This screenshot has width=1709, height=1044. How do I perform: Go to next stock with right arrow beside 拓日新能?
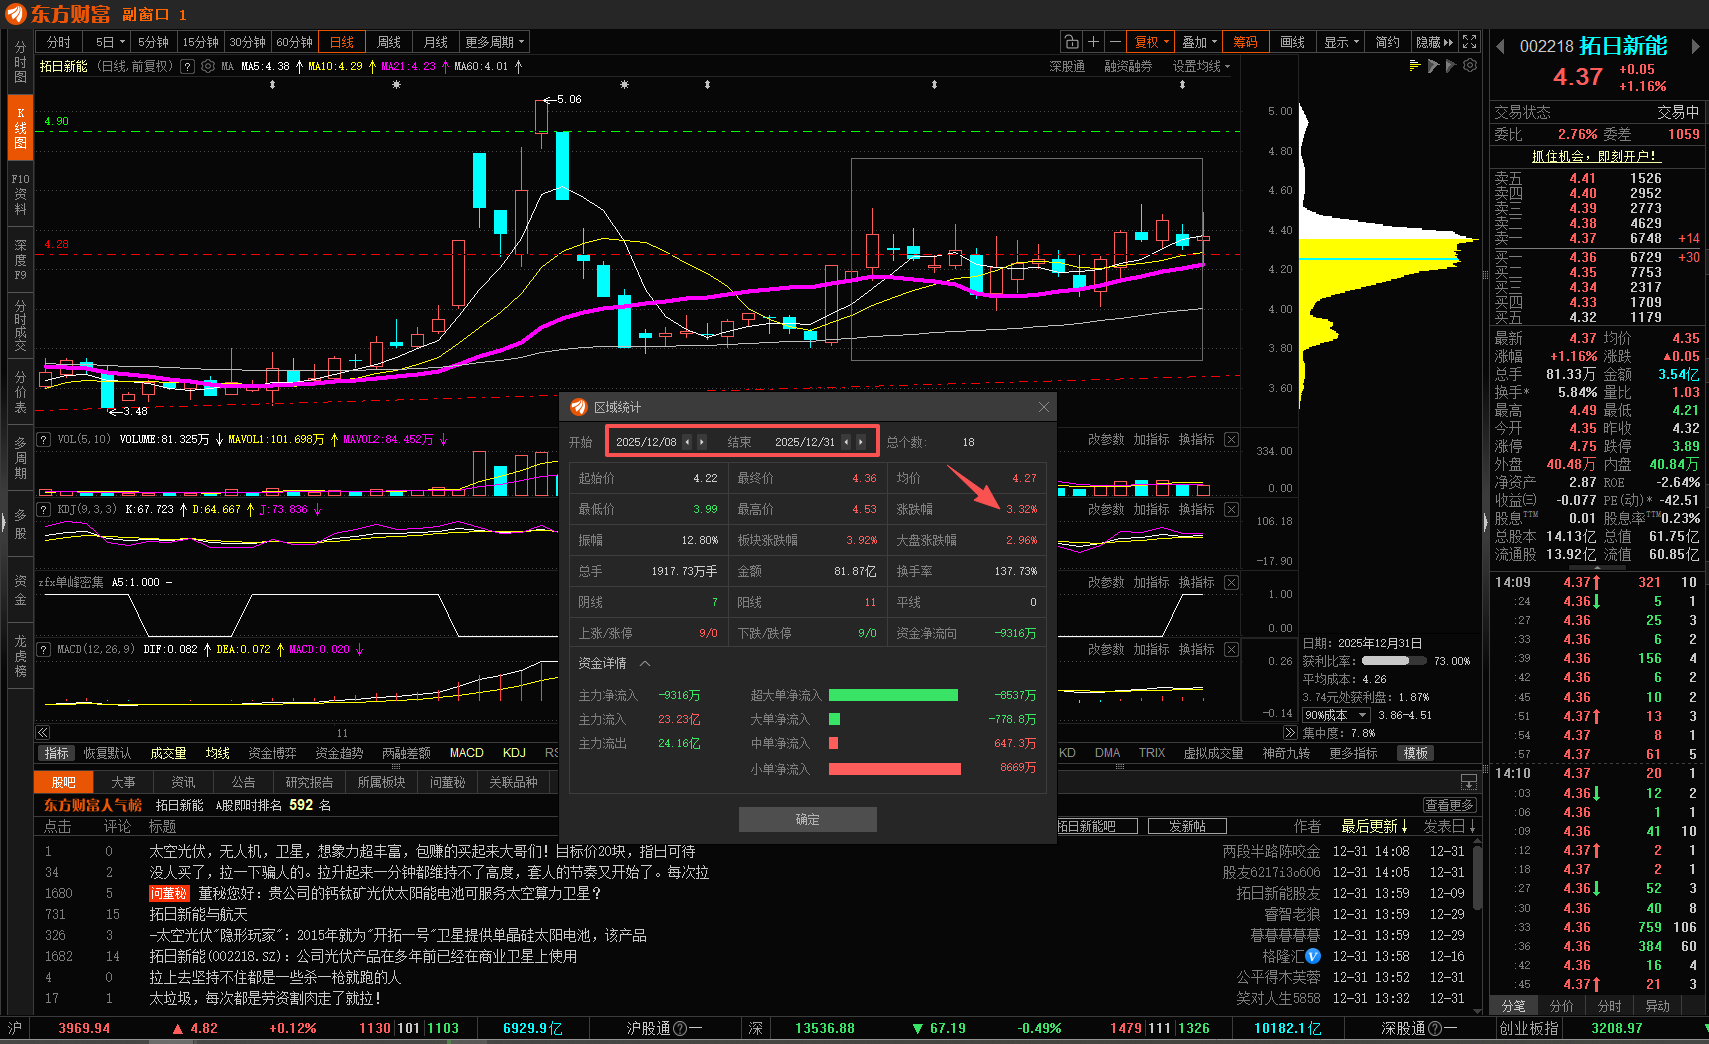point(1695,46)
